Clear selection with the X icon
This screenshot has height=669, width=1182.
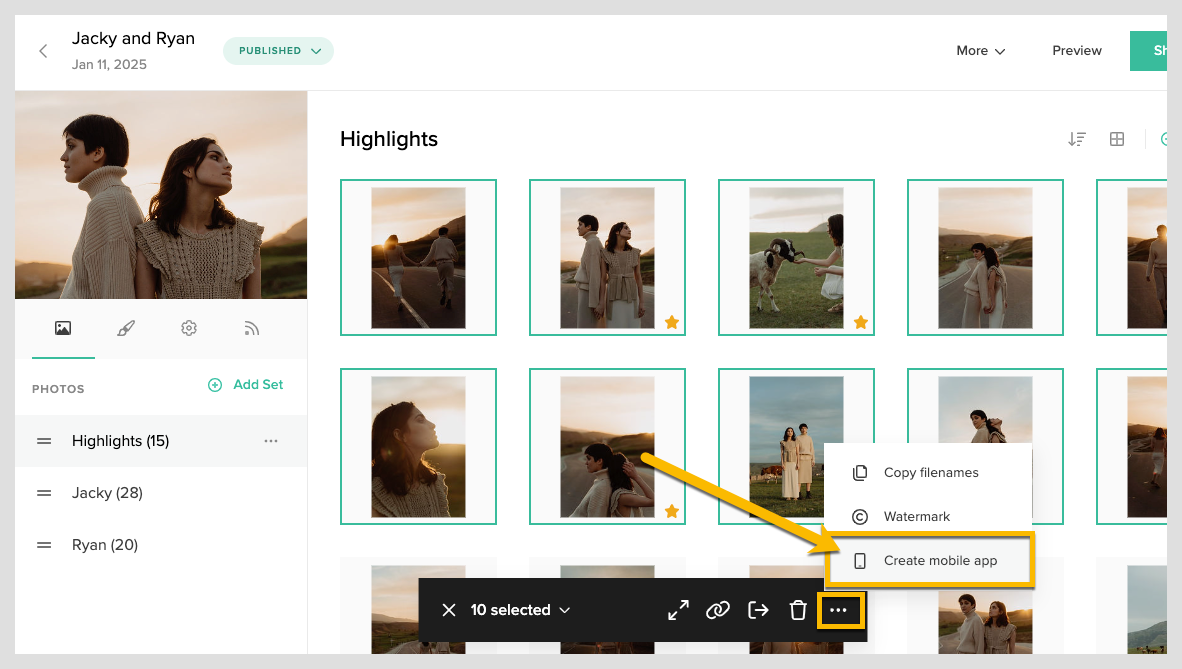tap(449, 610)
